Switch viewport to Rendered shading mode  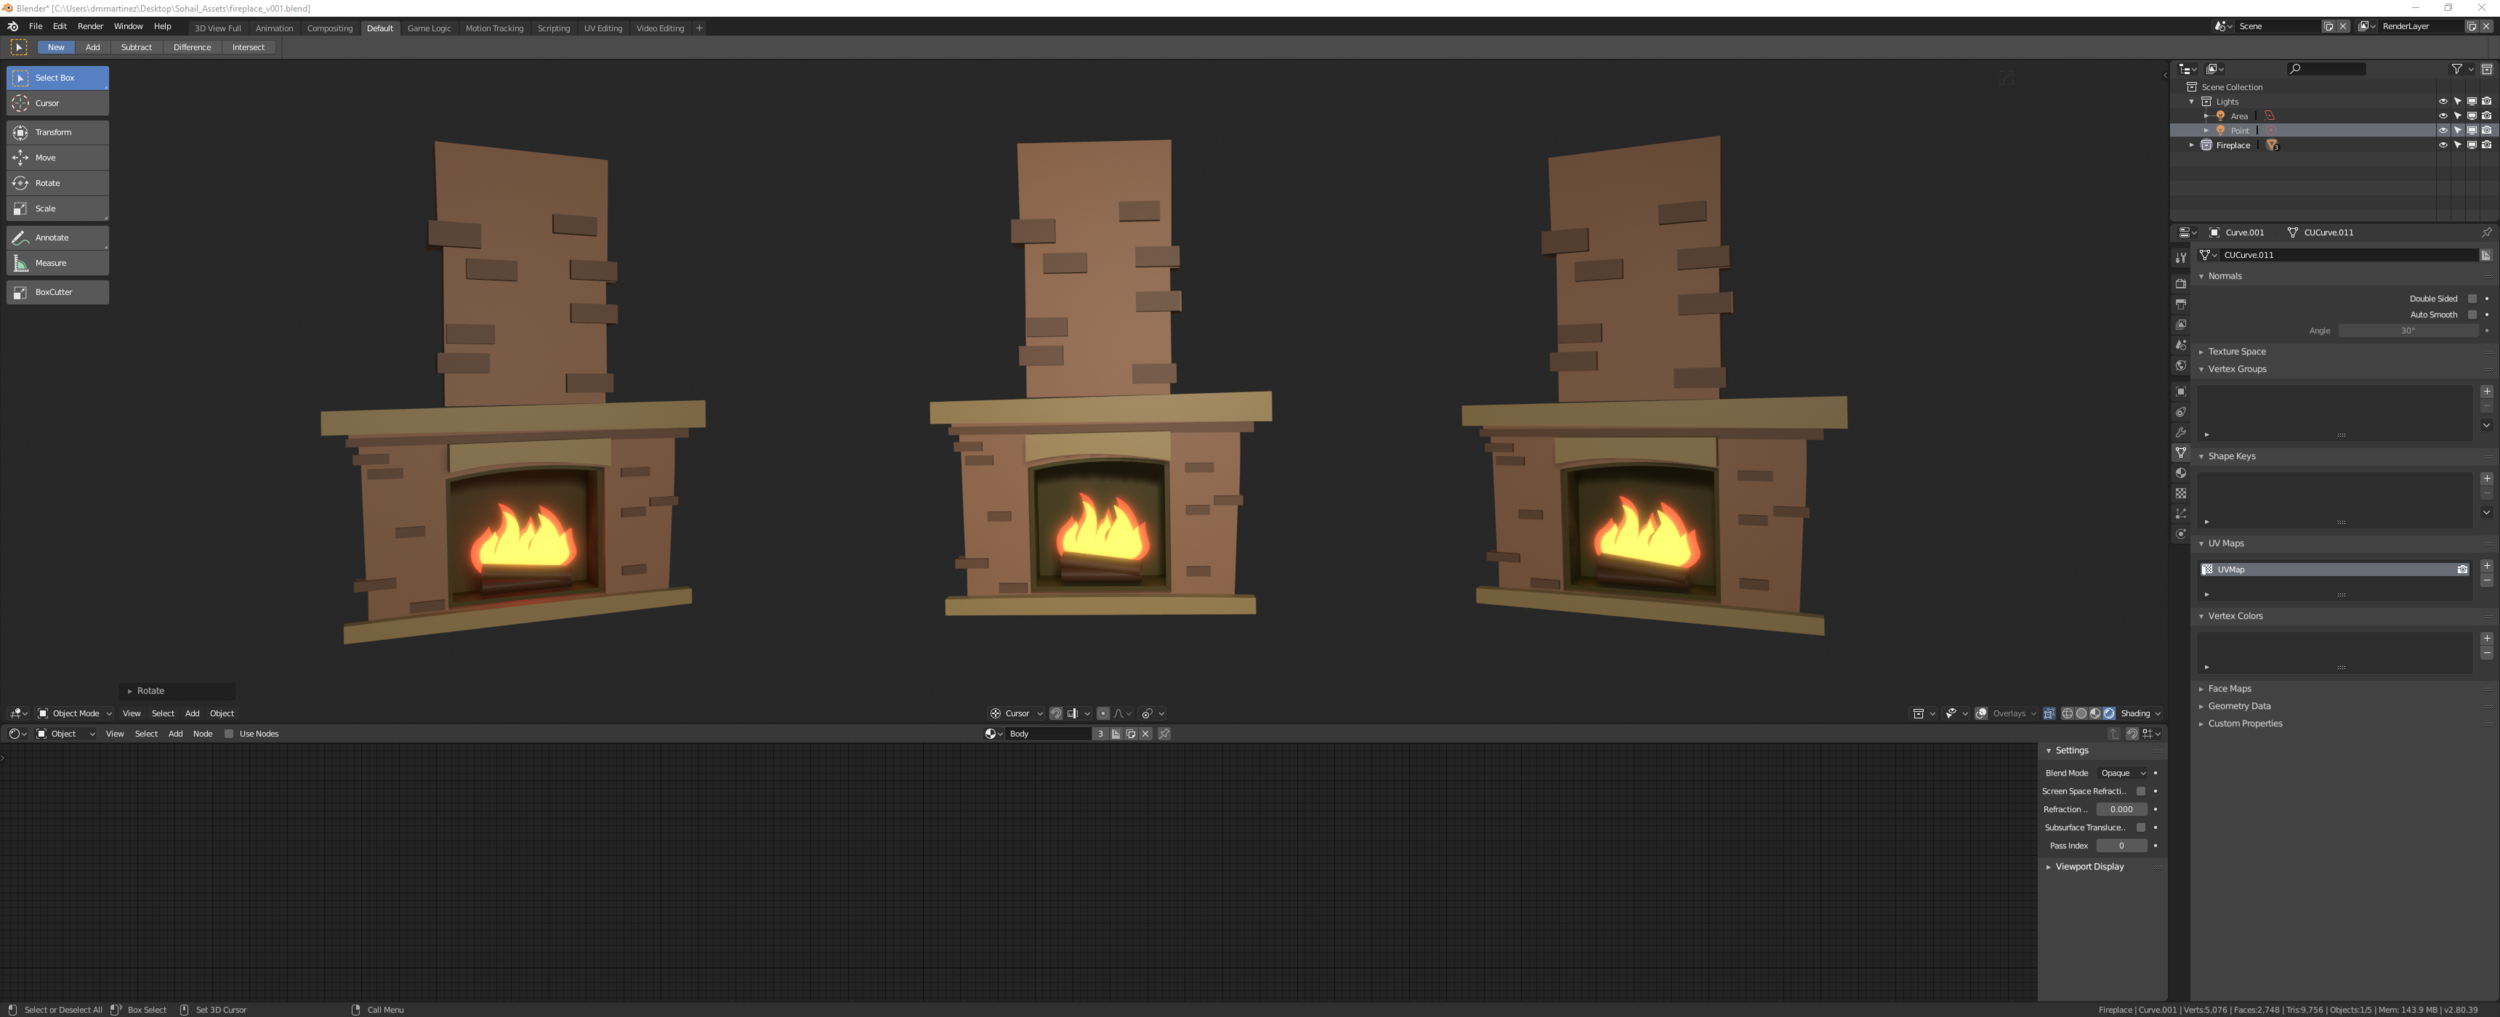coord(2108,713)
